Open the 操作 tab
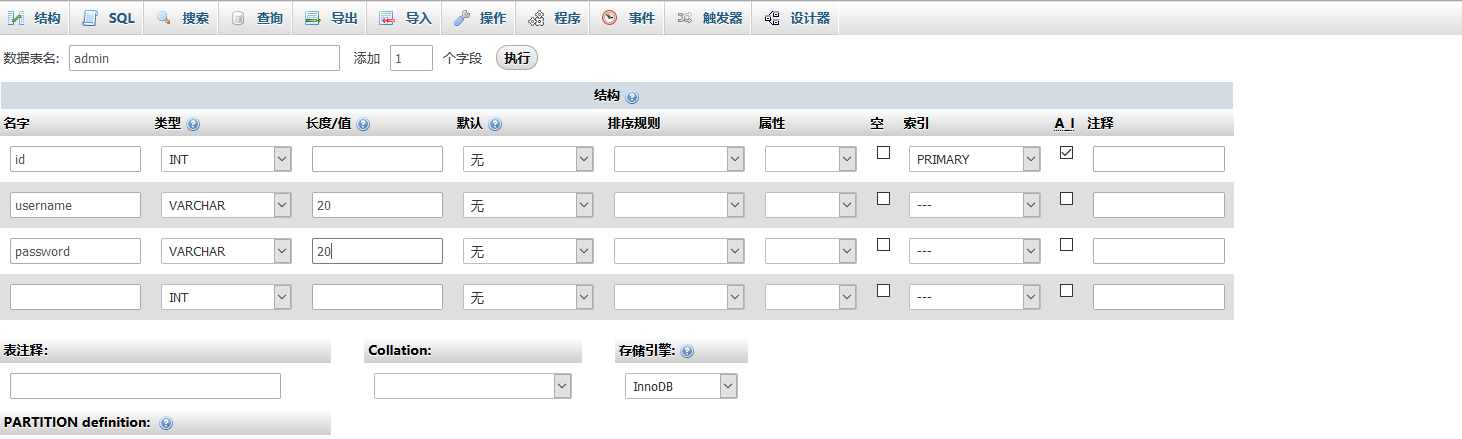 coord(479,18)
